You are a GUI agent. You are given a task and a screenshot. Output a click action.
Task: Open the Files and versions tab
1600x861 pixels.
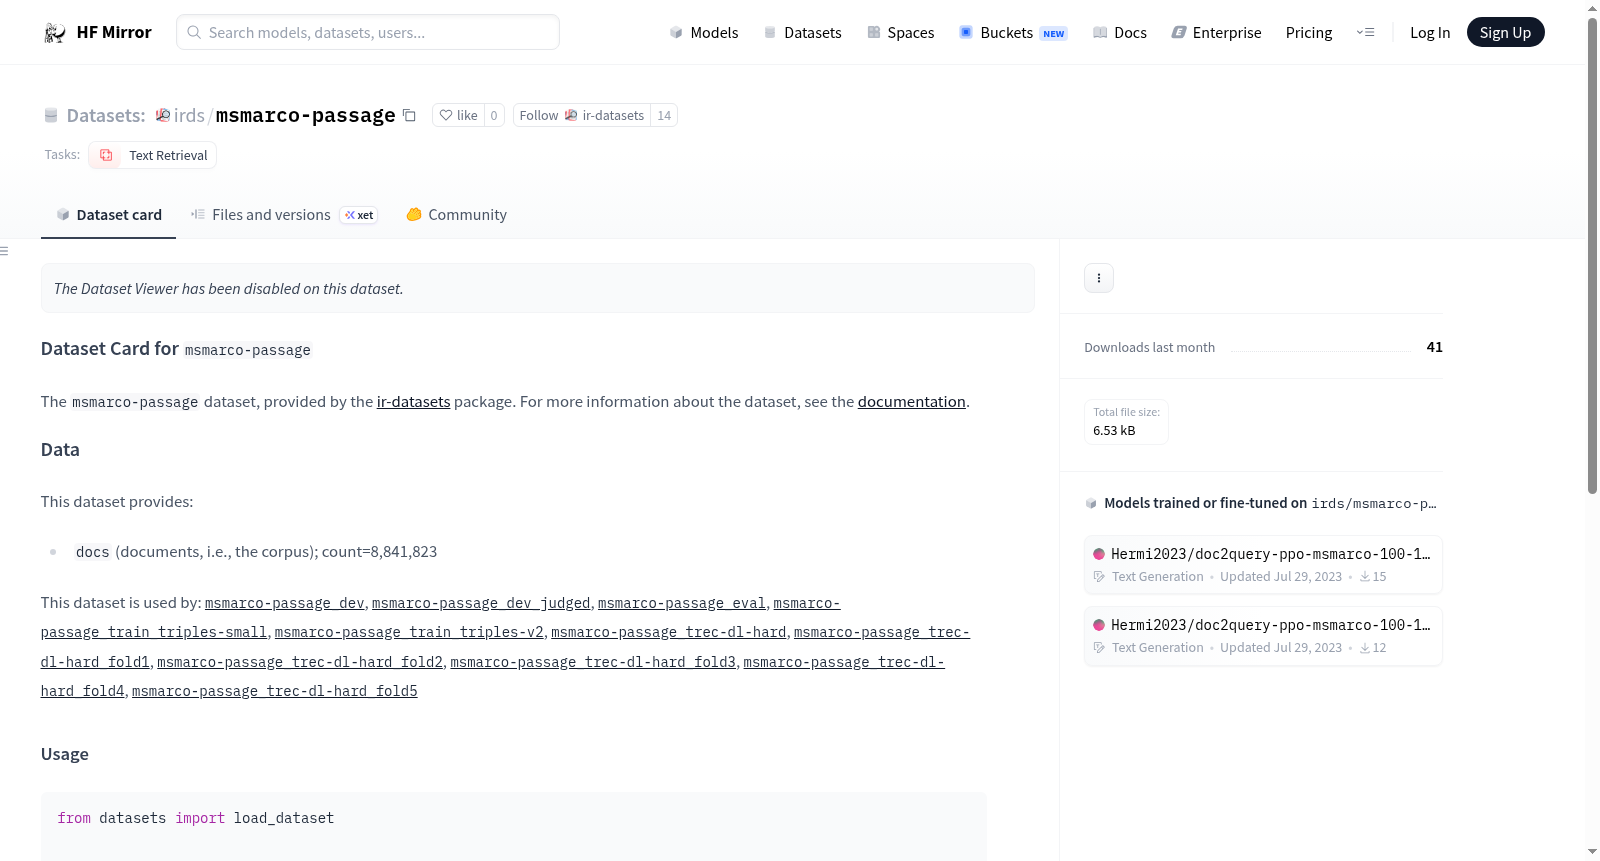click(x=284, y=215)
